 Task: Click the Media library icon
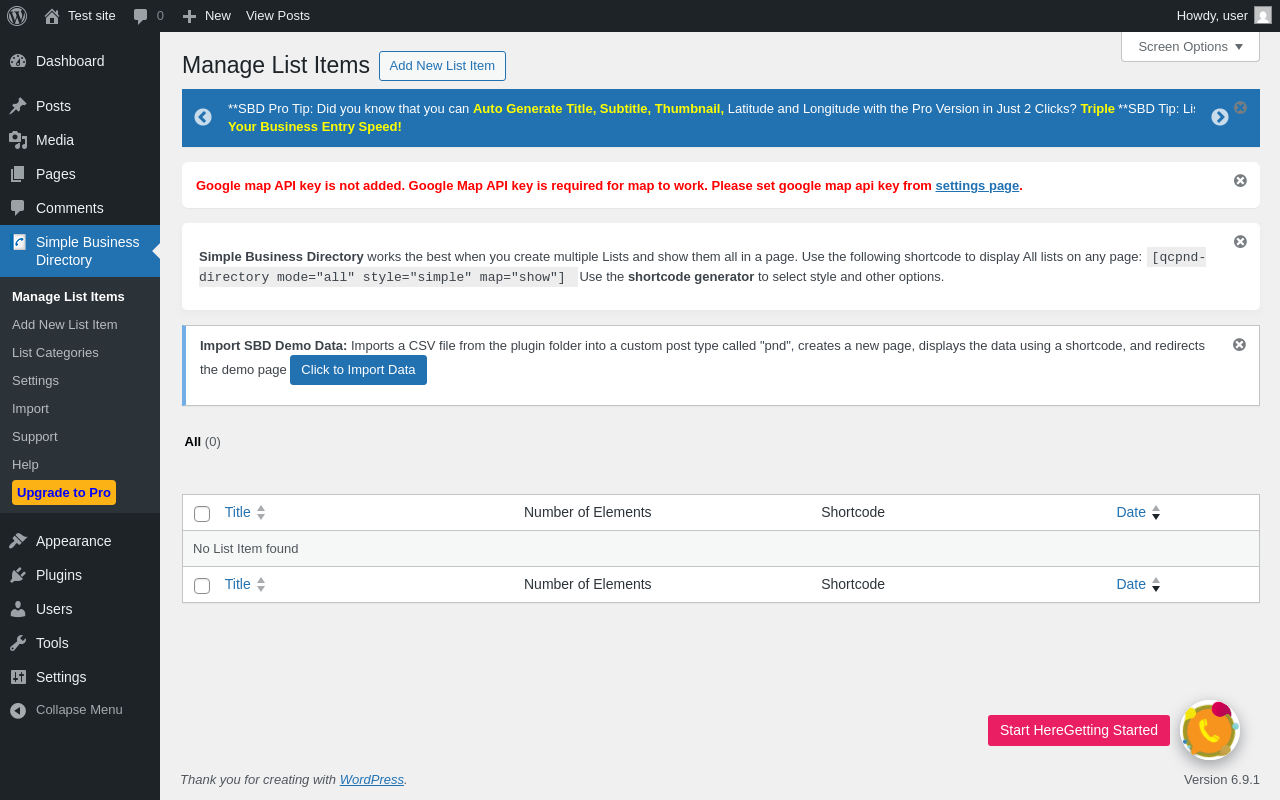click(x=18, y=140)
